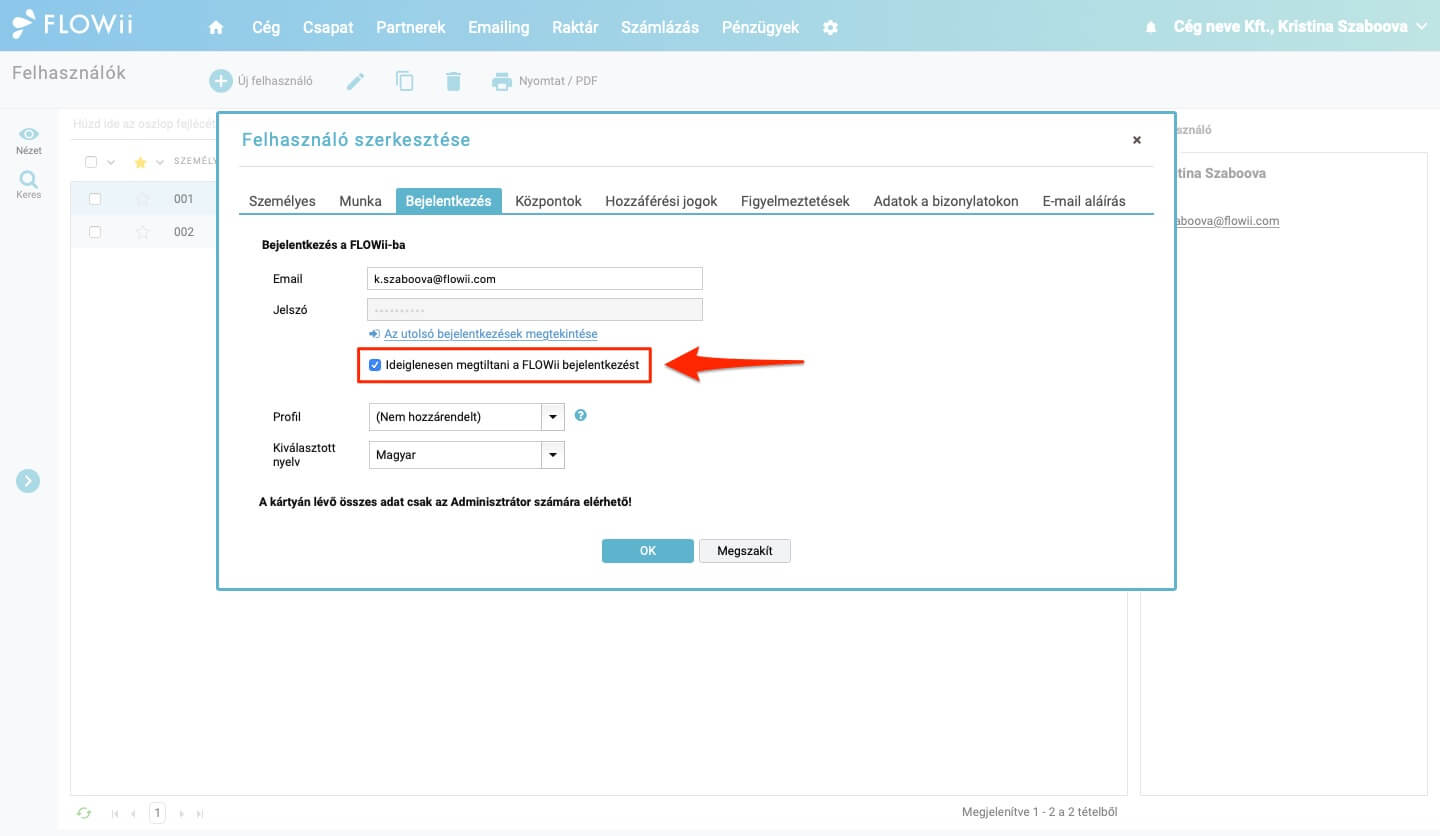Viewport: 1440px width, 836px height.
Task: Star the user row 001
Action: (143, 199)
